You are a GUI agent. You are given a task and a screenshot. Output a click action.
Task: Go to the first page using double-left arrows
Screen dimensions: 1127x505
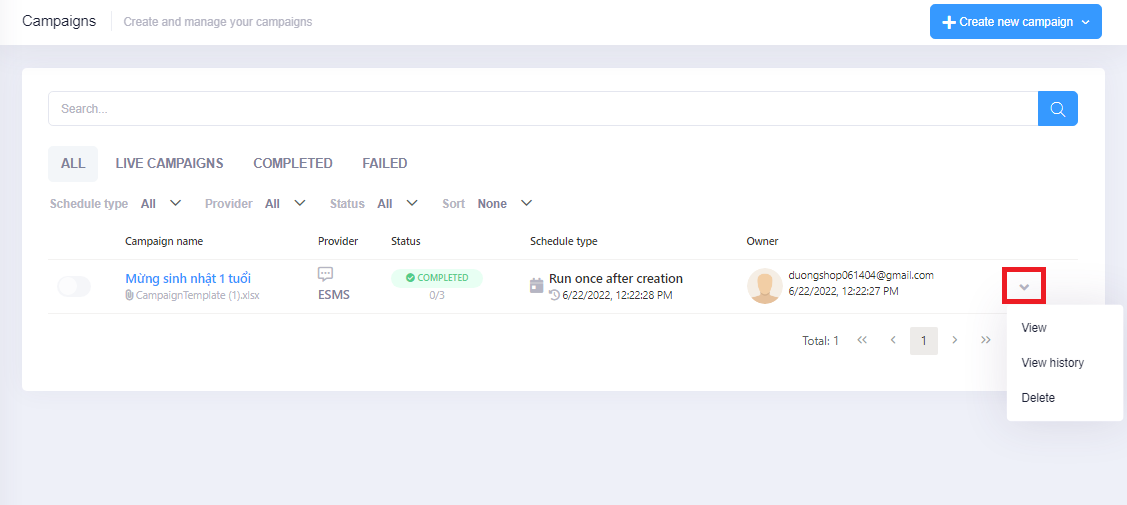pyautogui.click(x=861, y=341)
